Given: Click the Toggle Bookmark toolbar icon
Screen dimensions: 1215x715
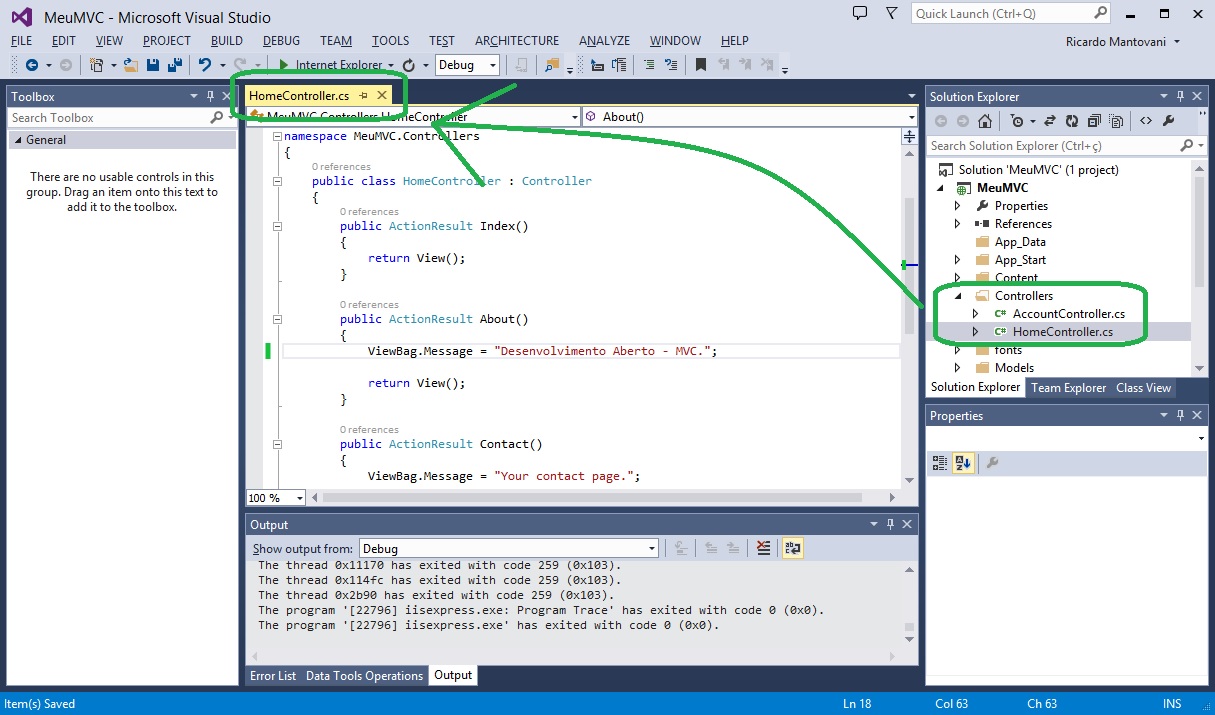Looking at the screenshot, I should [x=701, y=65].
